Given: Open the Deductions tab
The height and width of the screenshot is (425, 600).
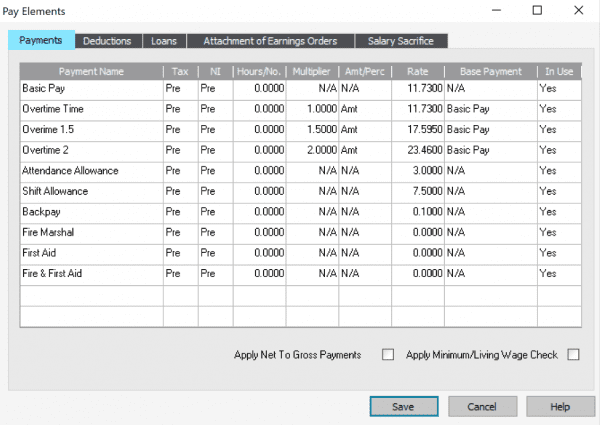Looking at the screenshot, I should click(x=108, y=41).
